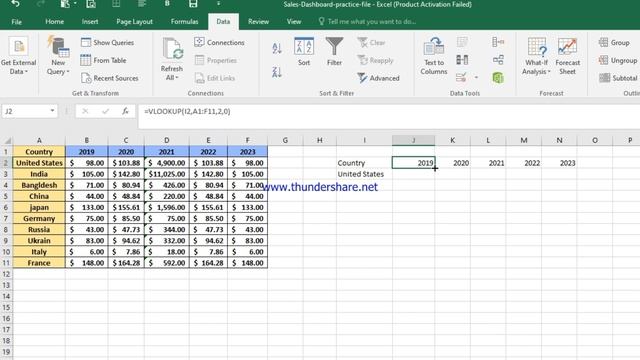Viewport: 640px width, 360px height.
Task: Select column F header
Action: pyautogui.click(x=247, y=140)
